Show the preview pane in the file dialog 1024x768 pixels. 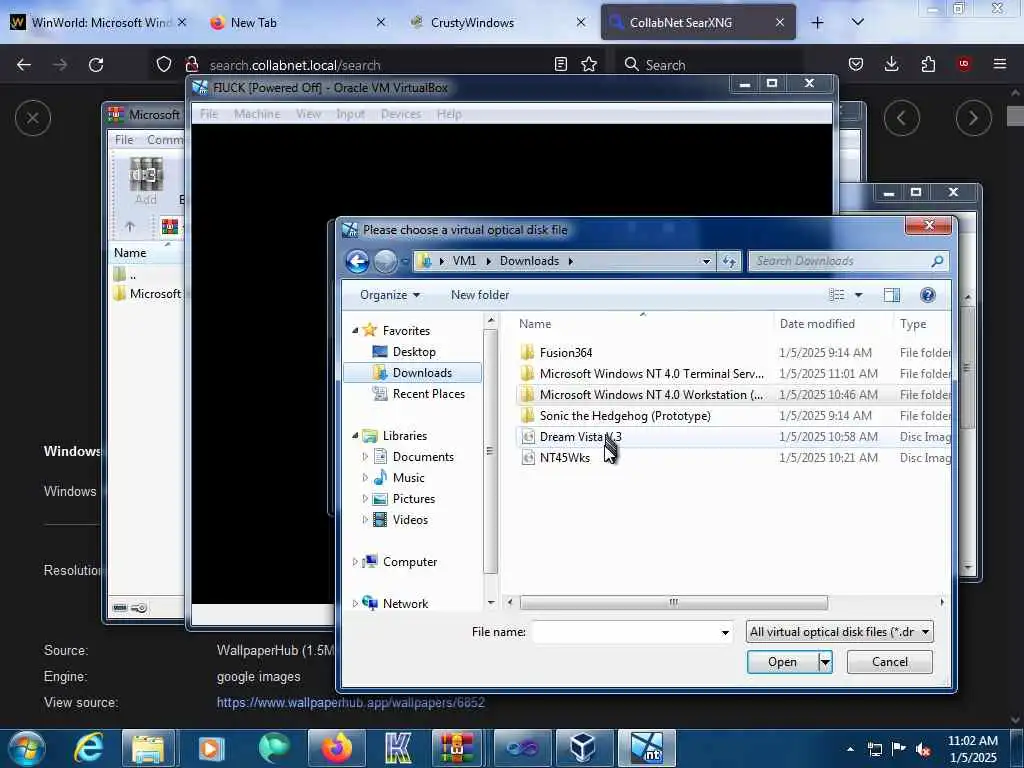891,295
